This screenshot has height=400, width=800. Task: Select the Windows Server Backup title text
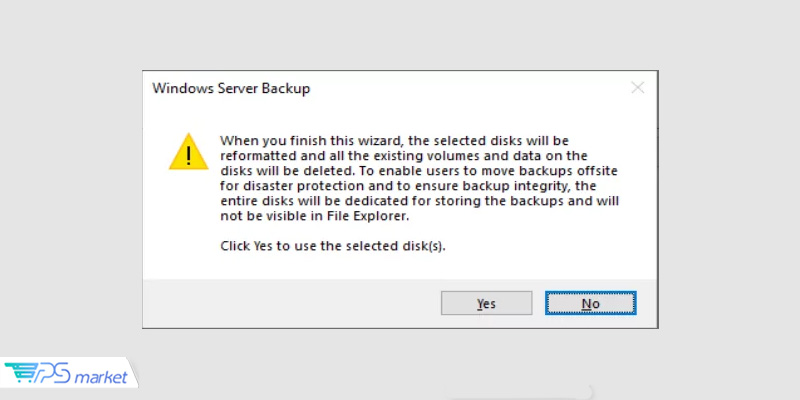231,88
